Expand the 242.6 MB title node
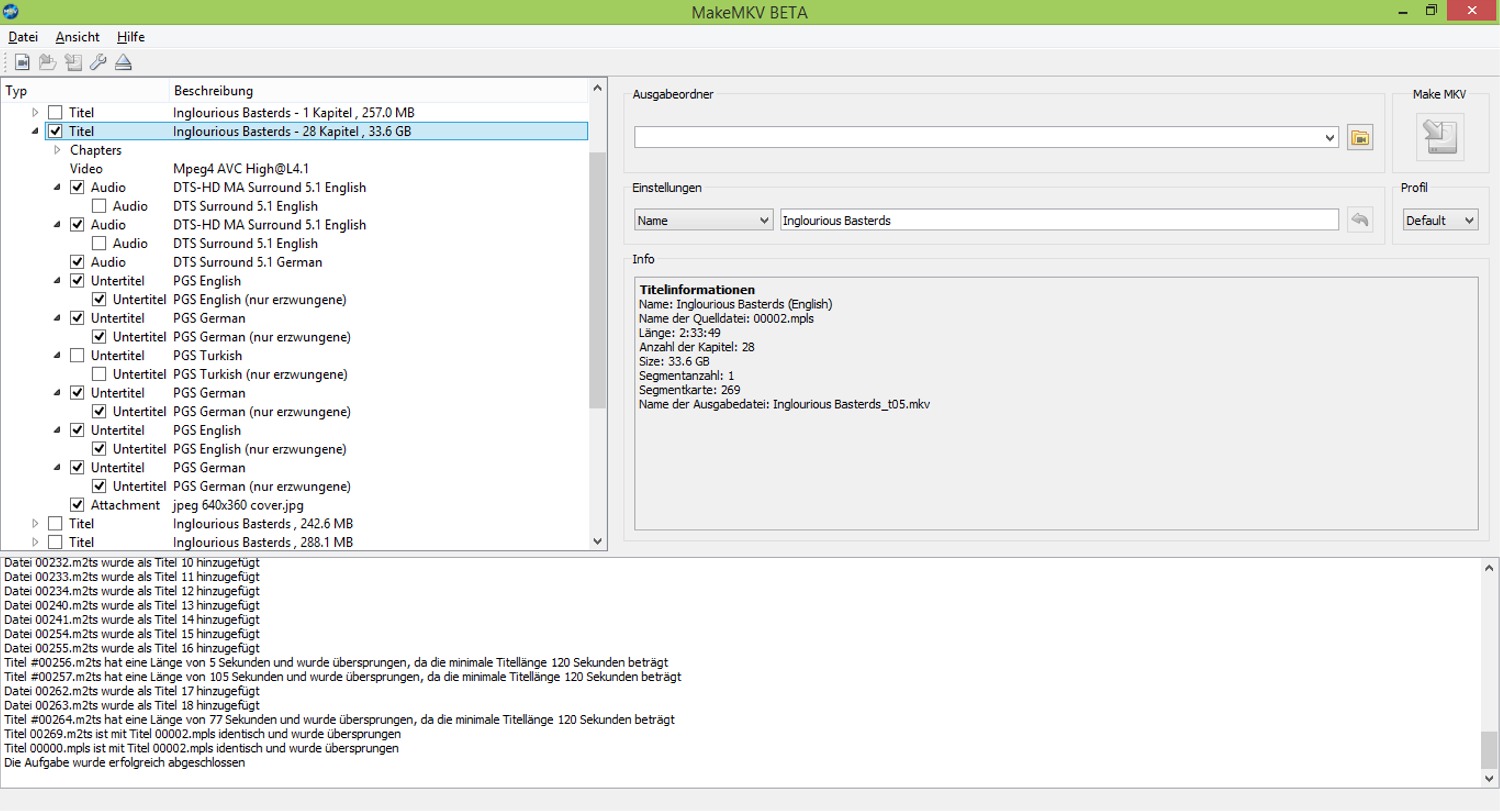Viewport: 1500px width, 811px height. point(36,523)
